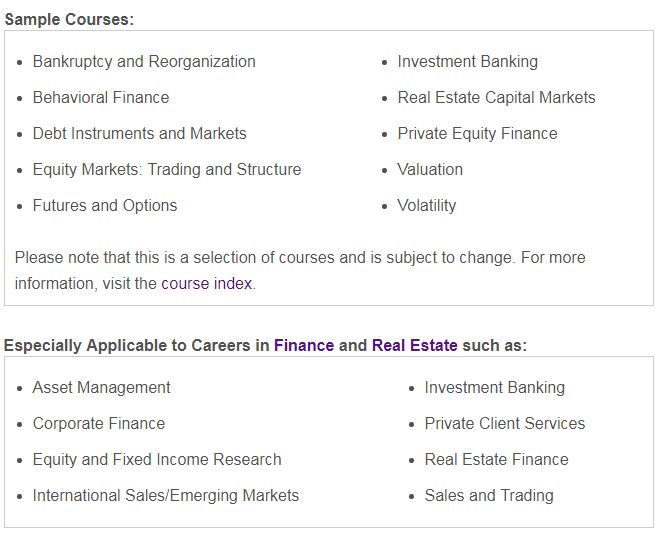The width and height of the screenshot is (661, 534).
Task: Select Asset Management career item
Action: coord(102,387)
